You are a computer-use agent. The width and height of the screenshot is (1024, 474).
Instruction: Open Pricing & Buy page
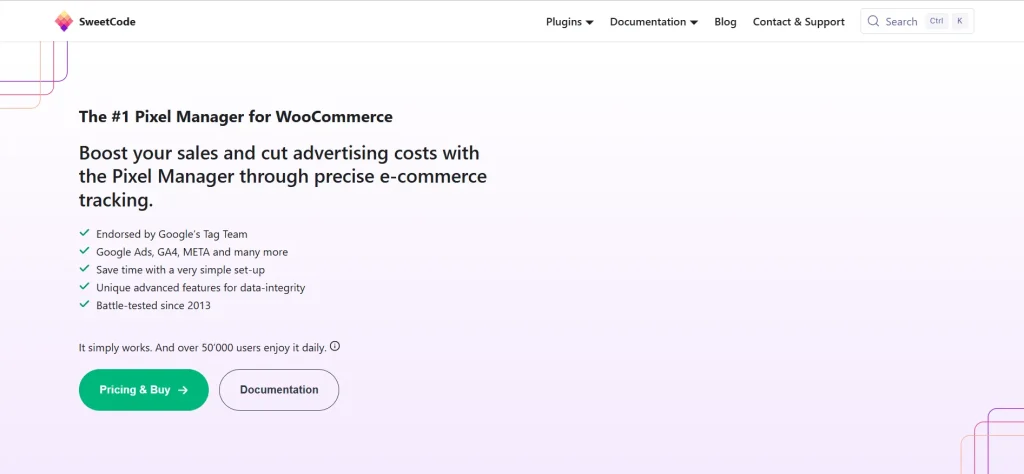pos(144,390)
